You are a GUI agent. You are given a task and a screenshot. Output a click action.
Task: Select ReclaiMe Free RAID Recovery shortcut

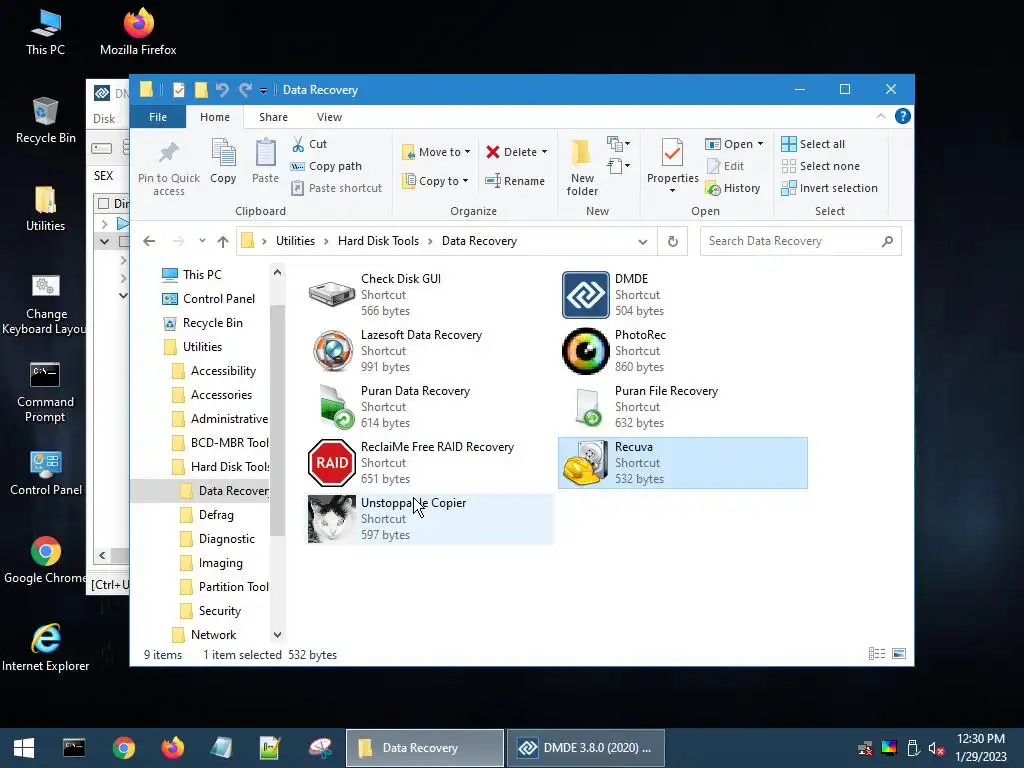pyautogui.click(x=429, y=463)
